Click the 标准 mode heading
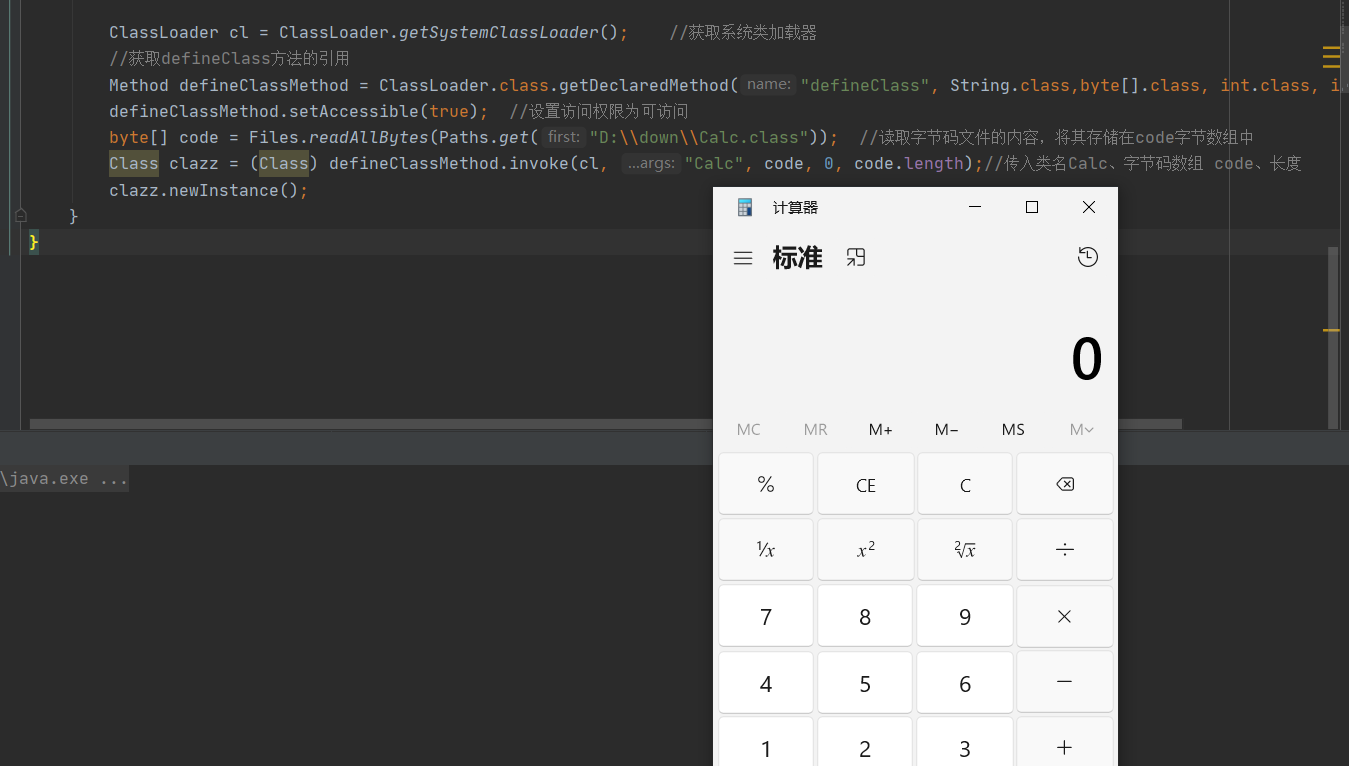 click(x=797, y=258)
